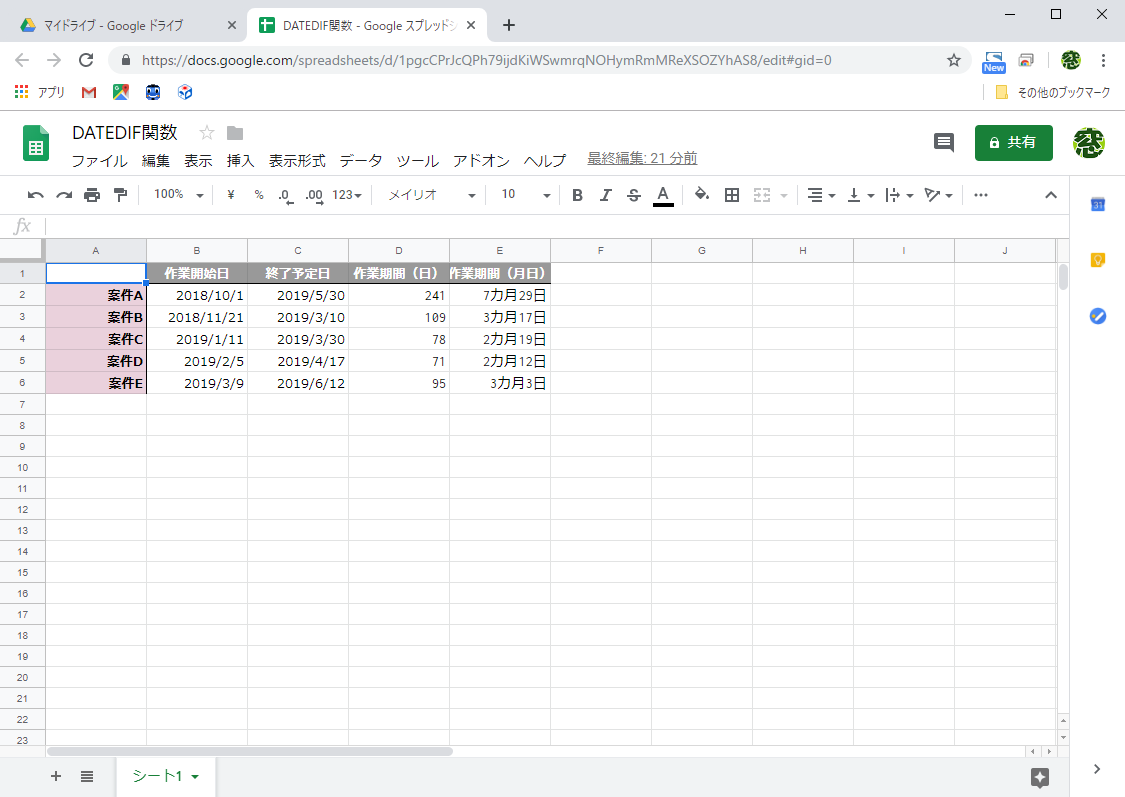Open version history via 最終編集: 21 分前 link
The width and height of the screenshot is (1125, 797).
pyautogui.click(x=640, y=158)
